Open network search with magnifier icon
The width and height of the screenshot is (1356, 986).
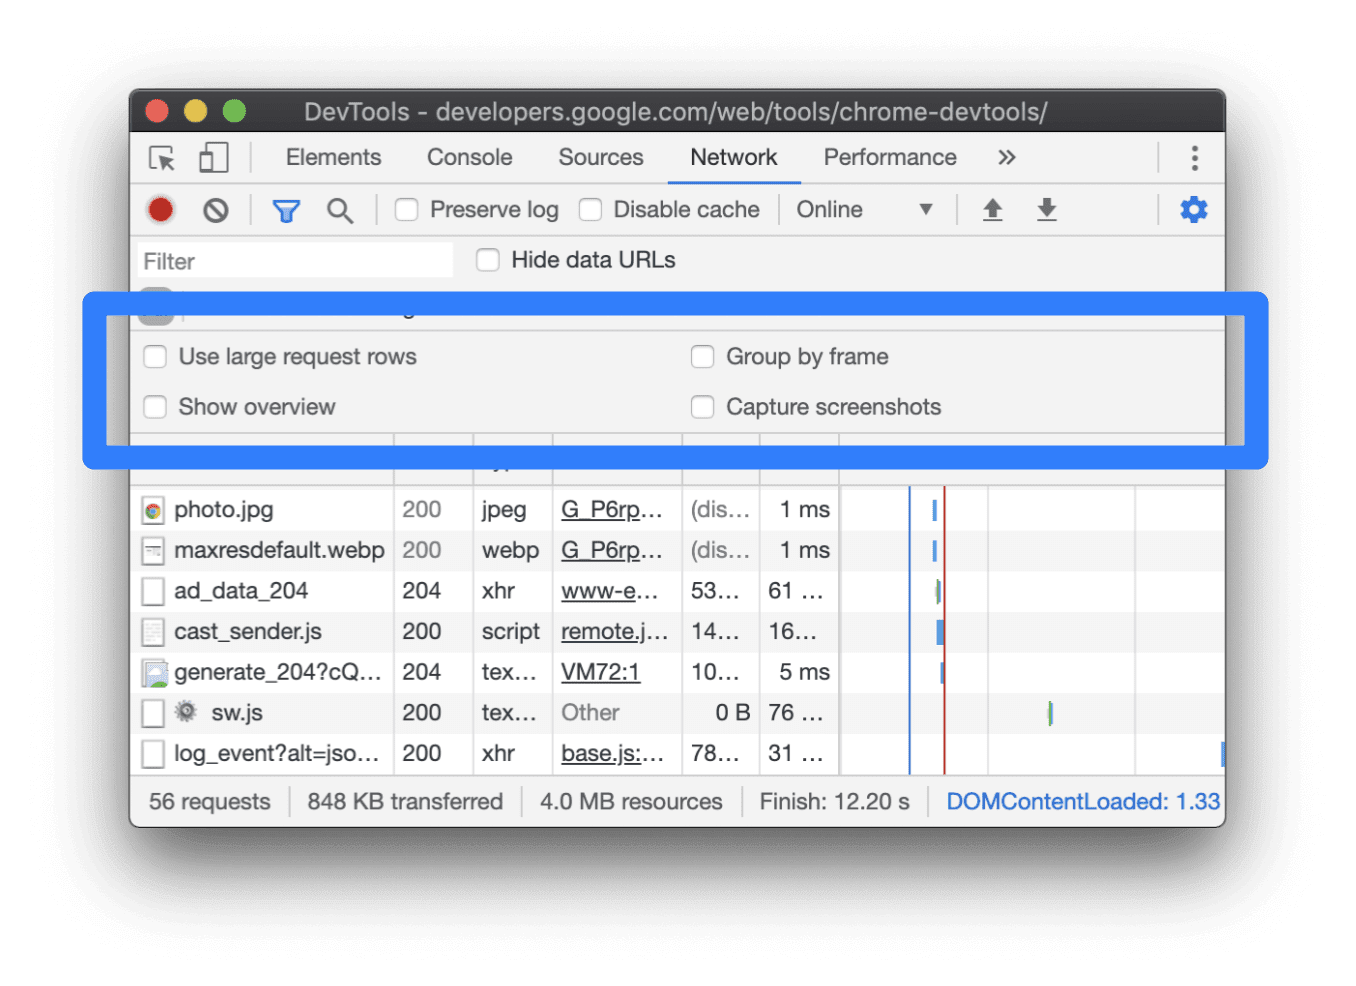(x=340, y=210)
